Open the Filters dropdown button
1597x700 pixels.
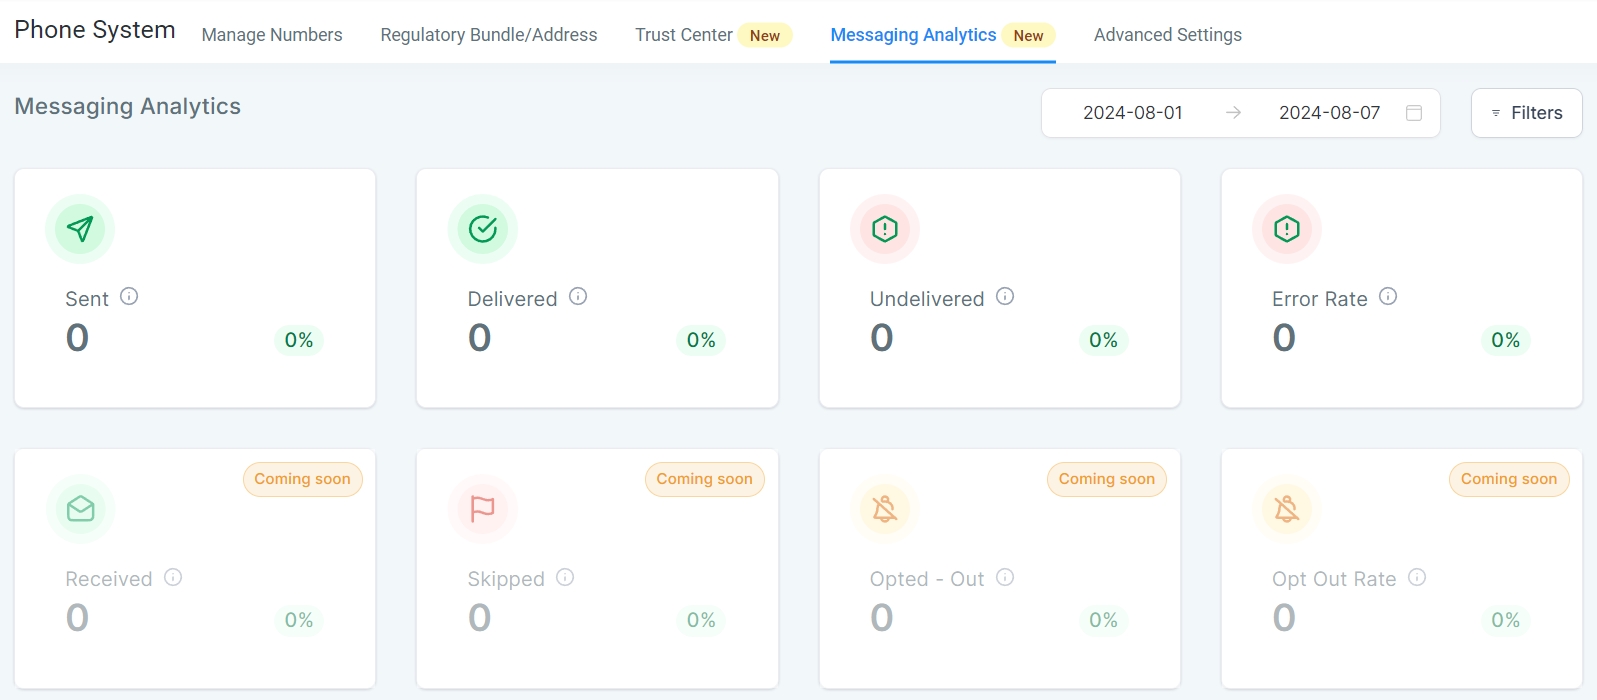1526,113
